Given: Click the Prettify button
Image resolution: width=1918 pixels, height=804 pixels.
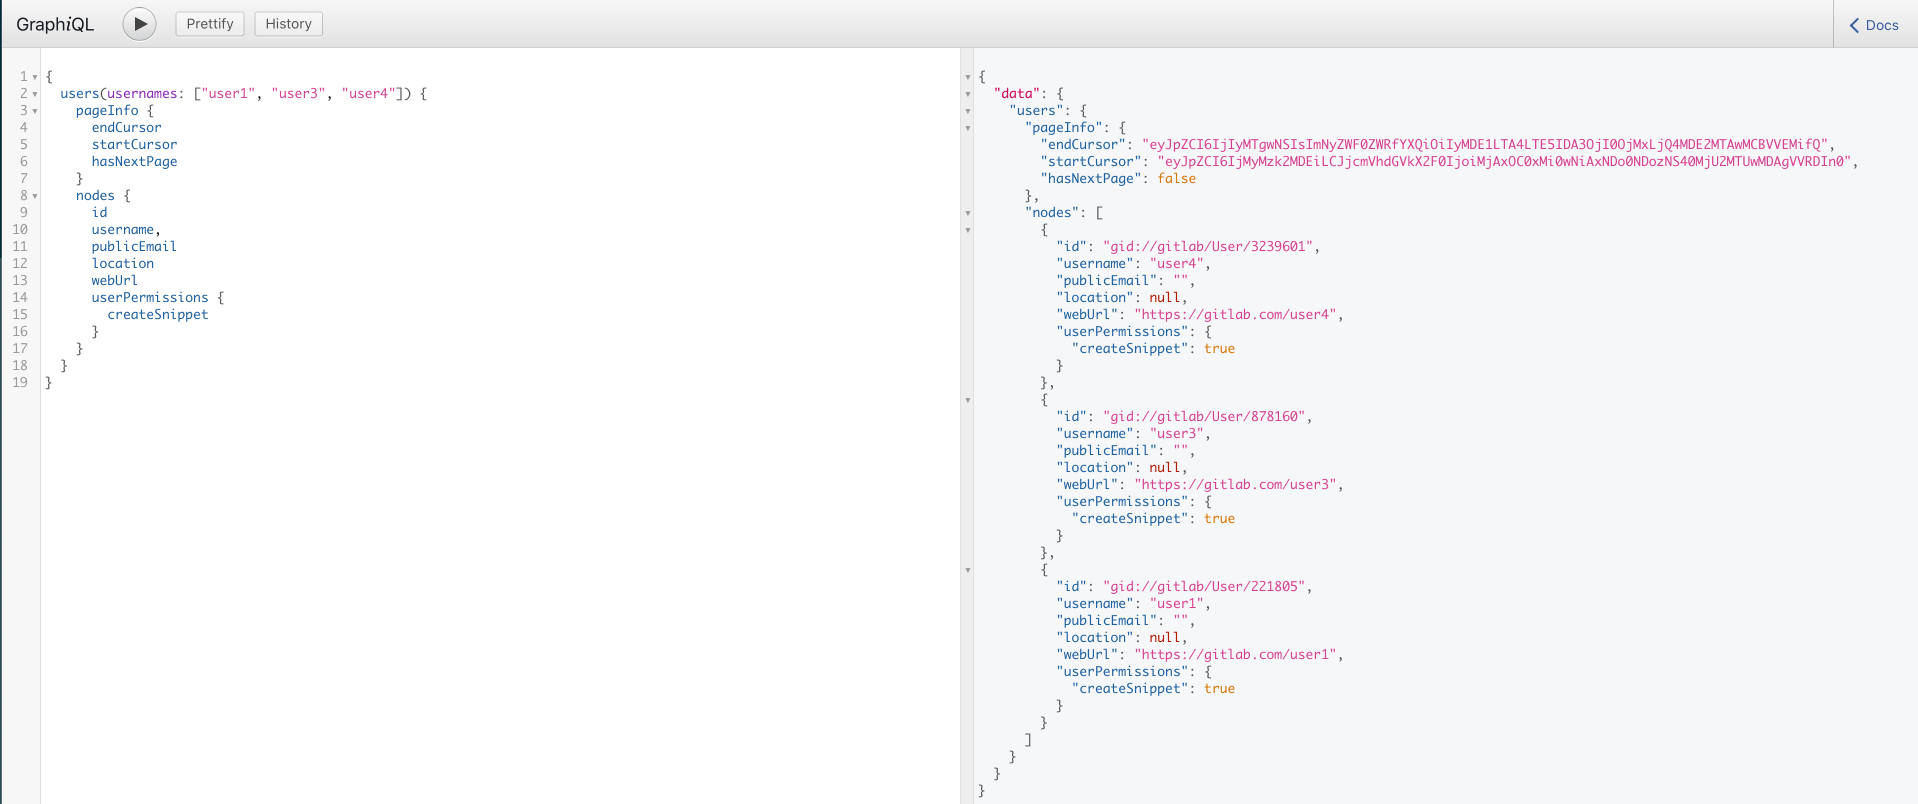Looking at the screenshot, I should point(210,24).
